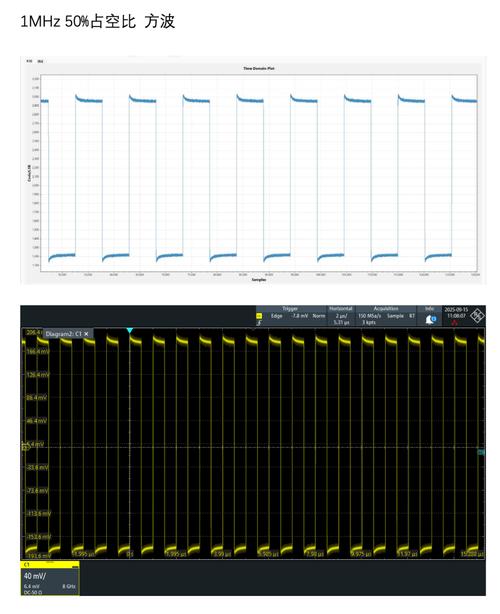Viewport: 500px width, 614px height.
Task: Open the Trigger settings panel
Action: (x=290, y=309)
